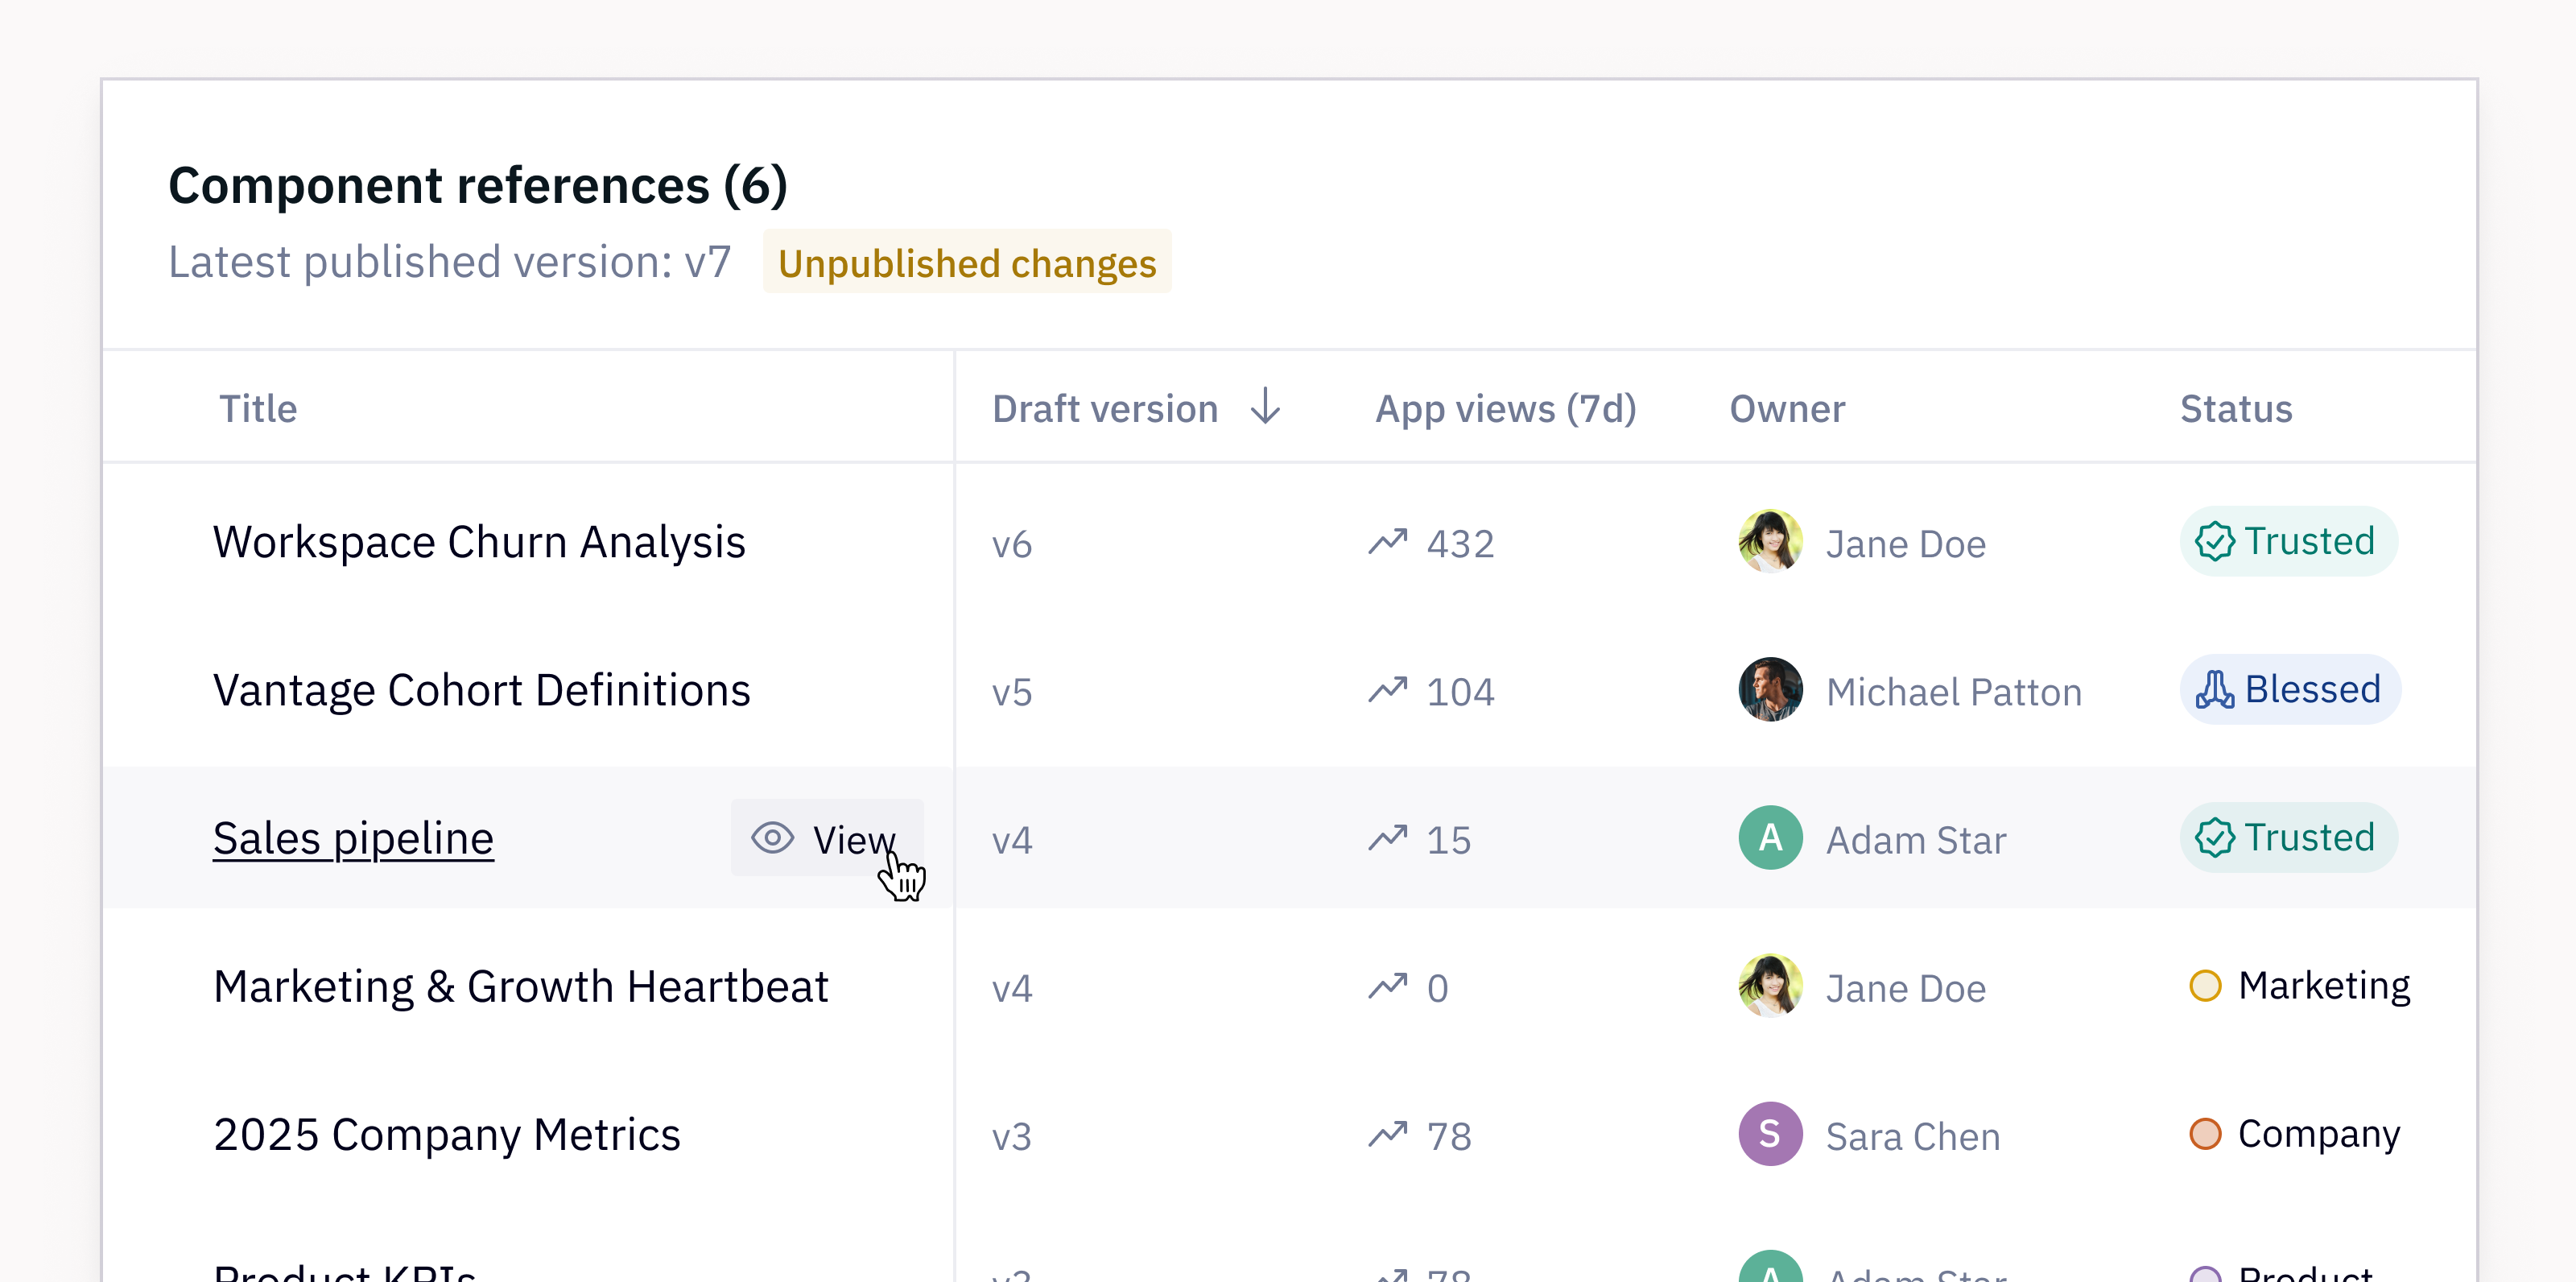The width and height of the screenshot is (2576, 1282).
Task: Click the Unpublished changes badge
Action: (x=967, y=263)
